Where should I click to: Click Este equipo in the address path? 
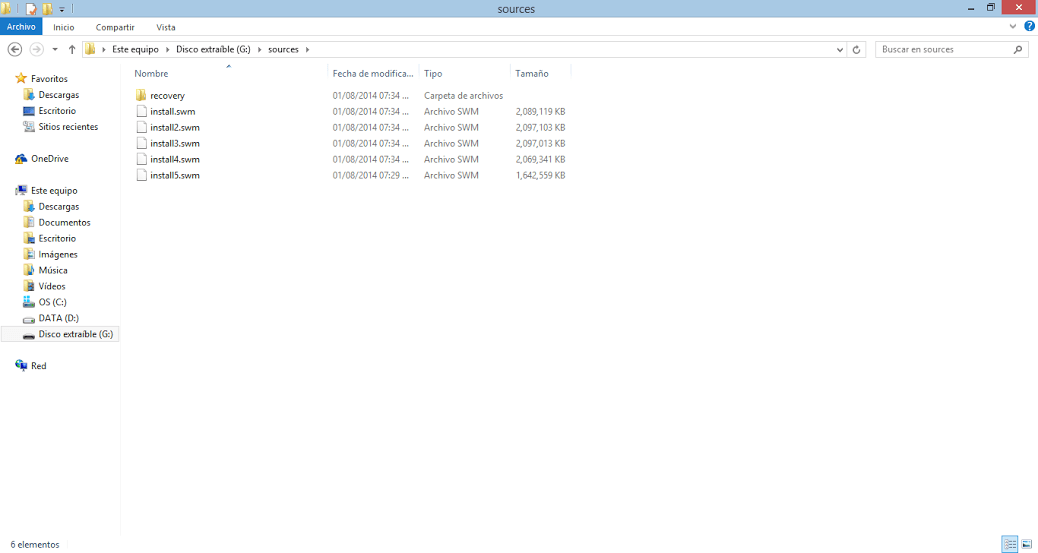[x=135, y=50]
